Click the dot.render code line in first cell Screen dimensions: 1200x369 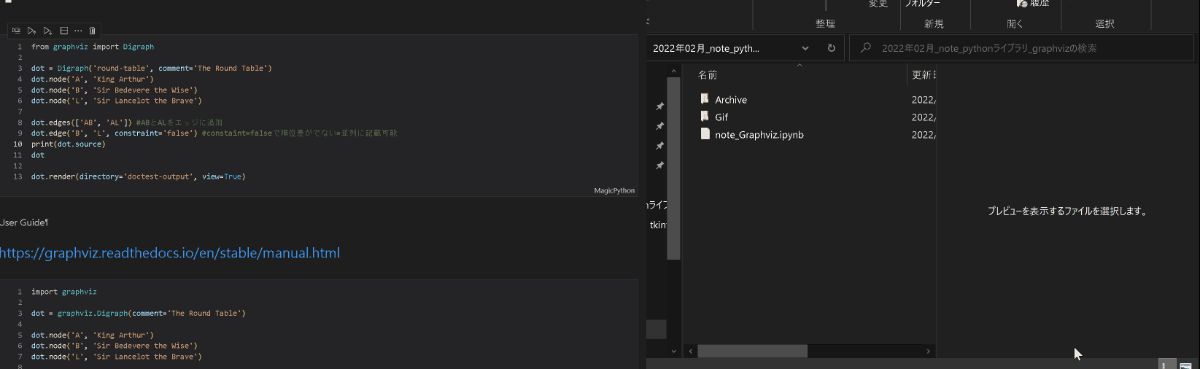pyautogui.click(x=138, y=176)
